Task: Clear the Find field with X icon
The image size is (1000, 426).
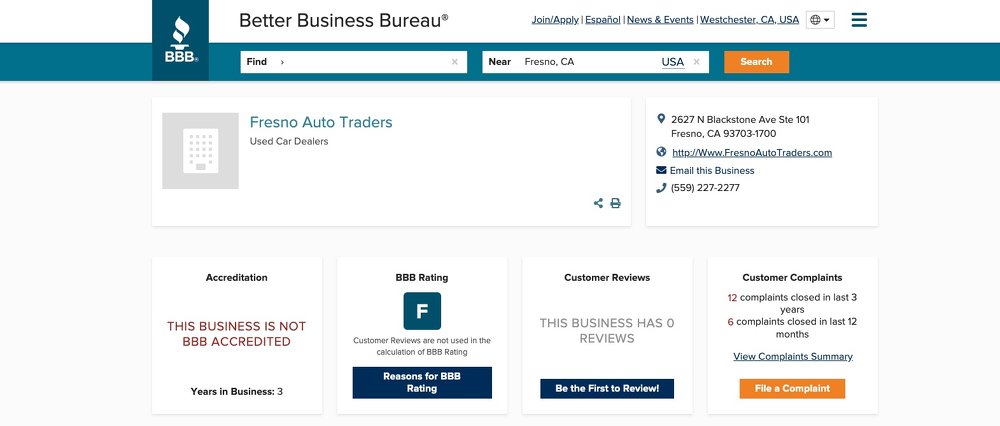Action: [x=455, y=62]
